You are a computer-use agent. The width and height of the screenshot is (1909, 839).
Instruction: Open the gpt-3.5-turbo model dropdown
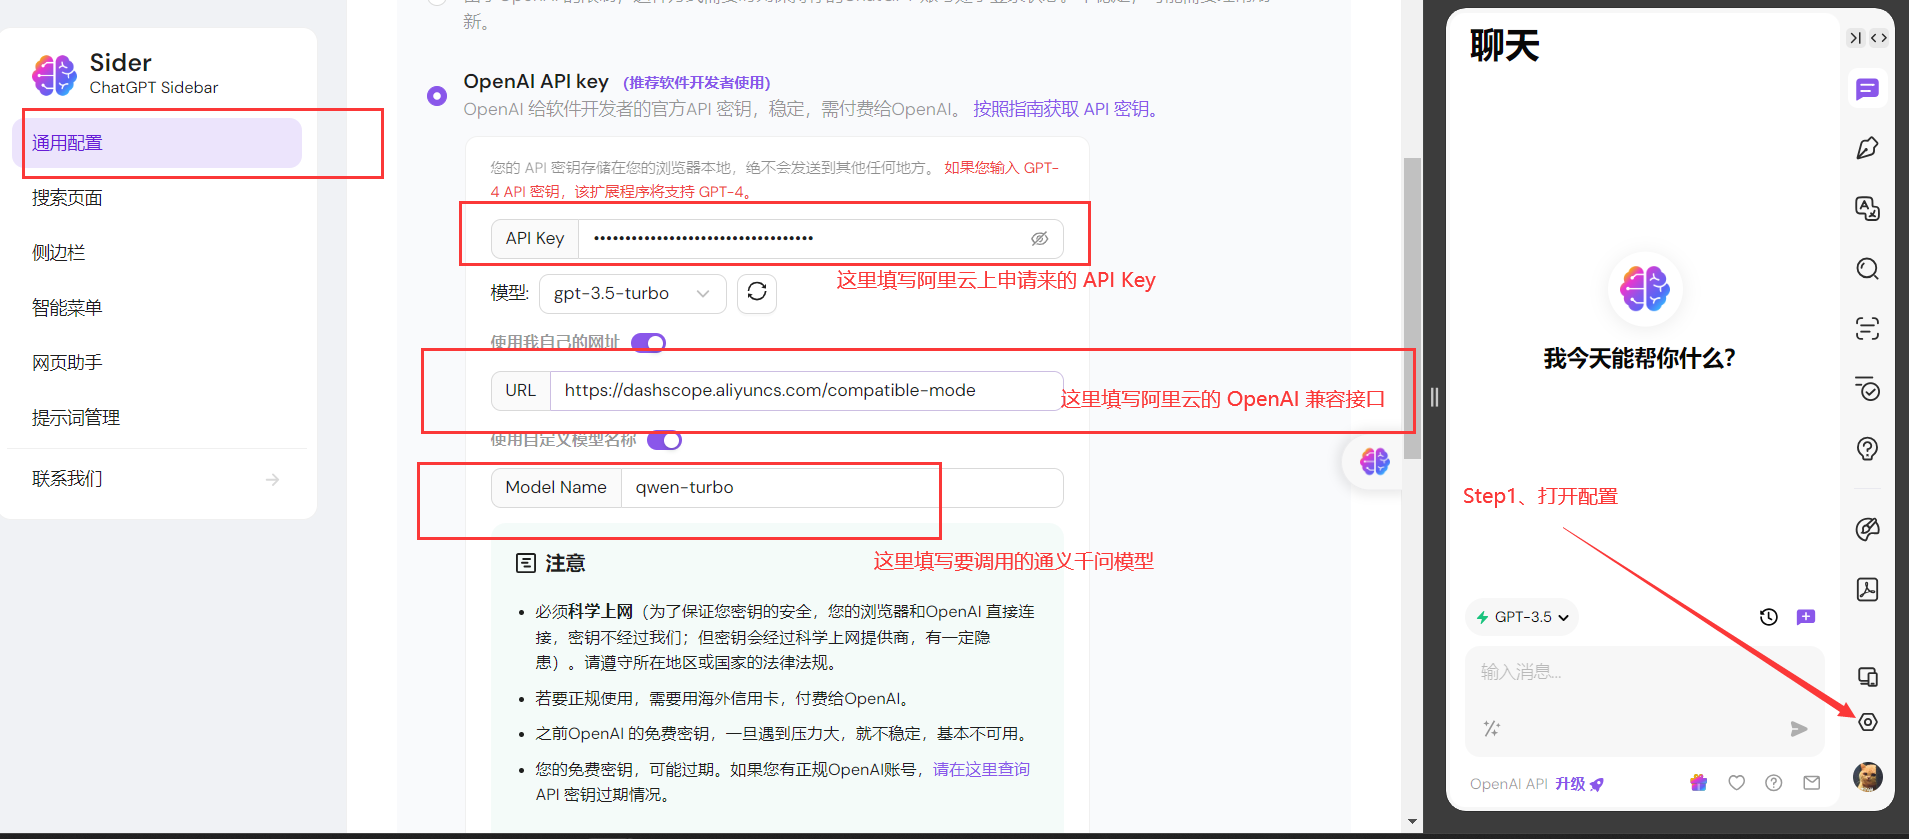(633, 293)
